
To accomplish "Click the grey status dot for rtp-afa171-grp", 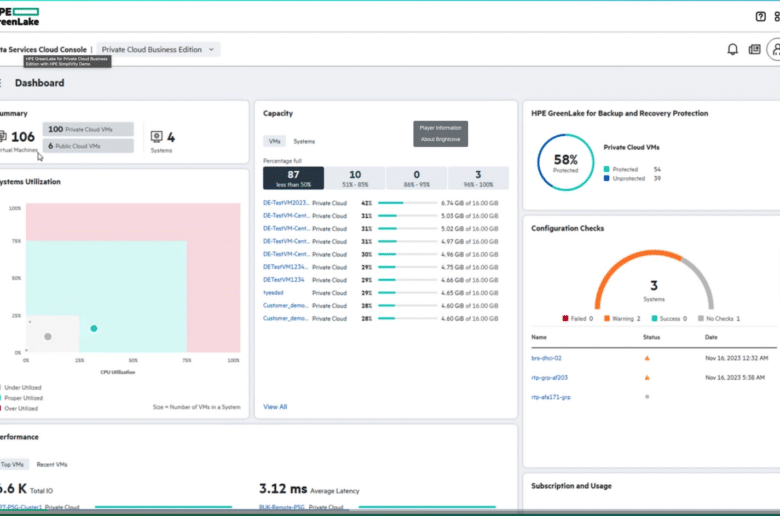I will point(647,397).
